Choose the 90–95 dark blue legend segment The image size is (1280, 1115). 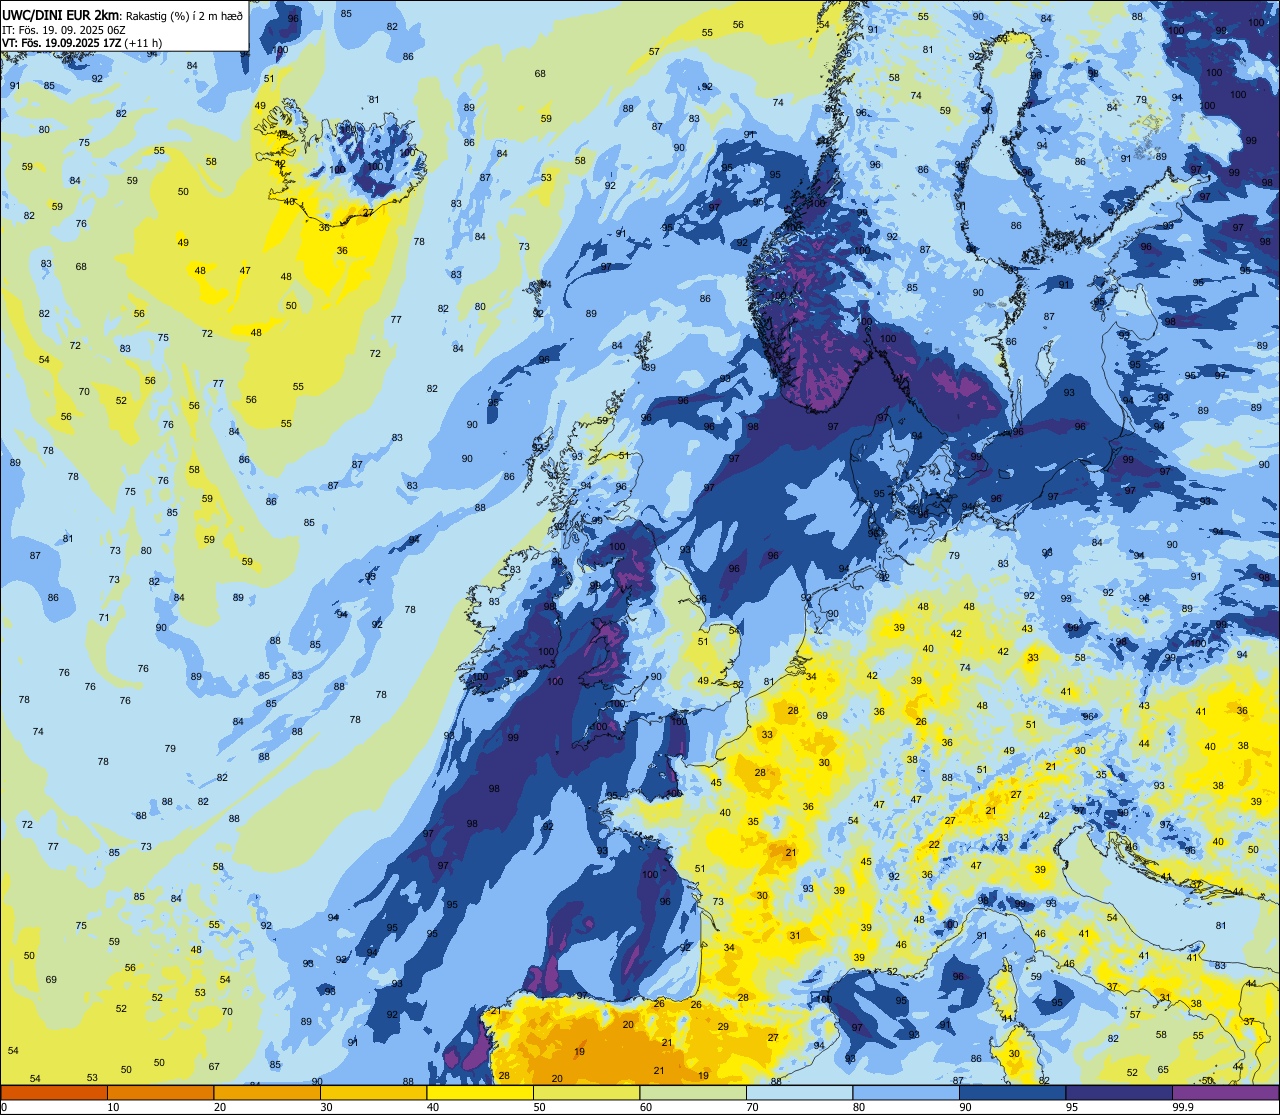[1012, 1092]
